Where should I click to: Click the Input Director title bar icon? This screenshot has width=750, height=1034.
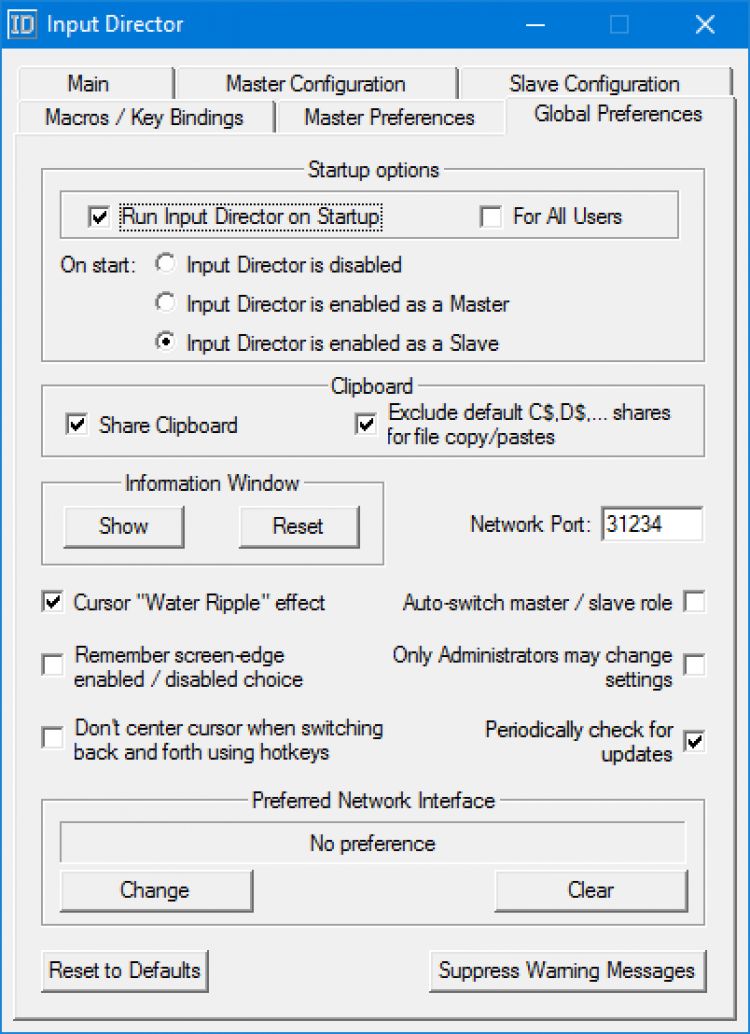[23, 24]
